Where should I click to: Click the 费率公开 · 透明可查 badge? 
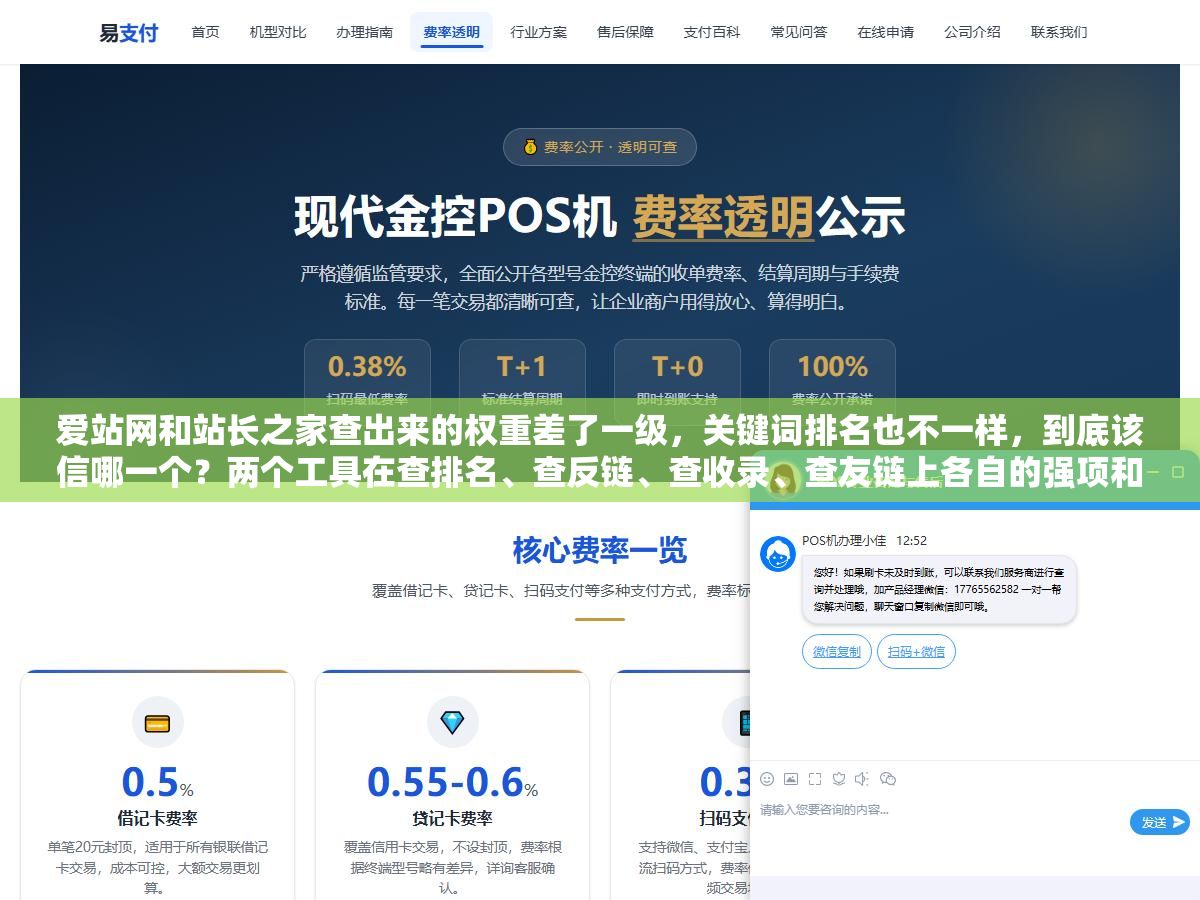(x=599, y=147)
